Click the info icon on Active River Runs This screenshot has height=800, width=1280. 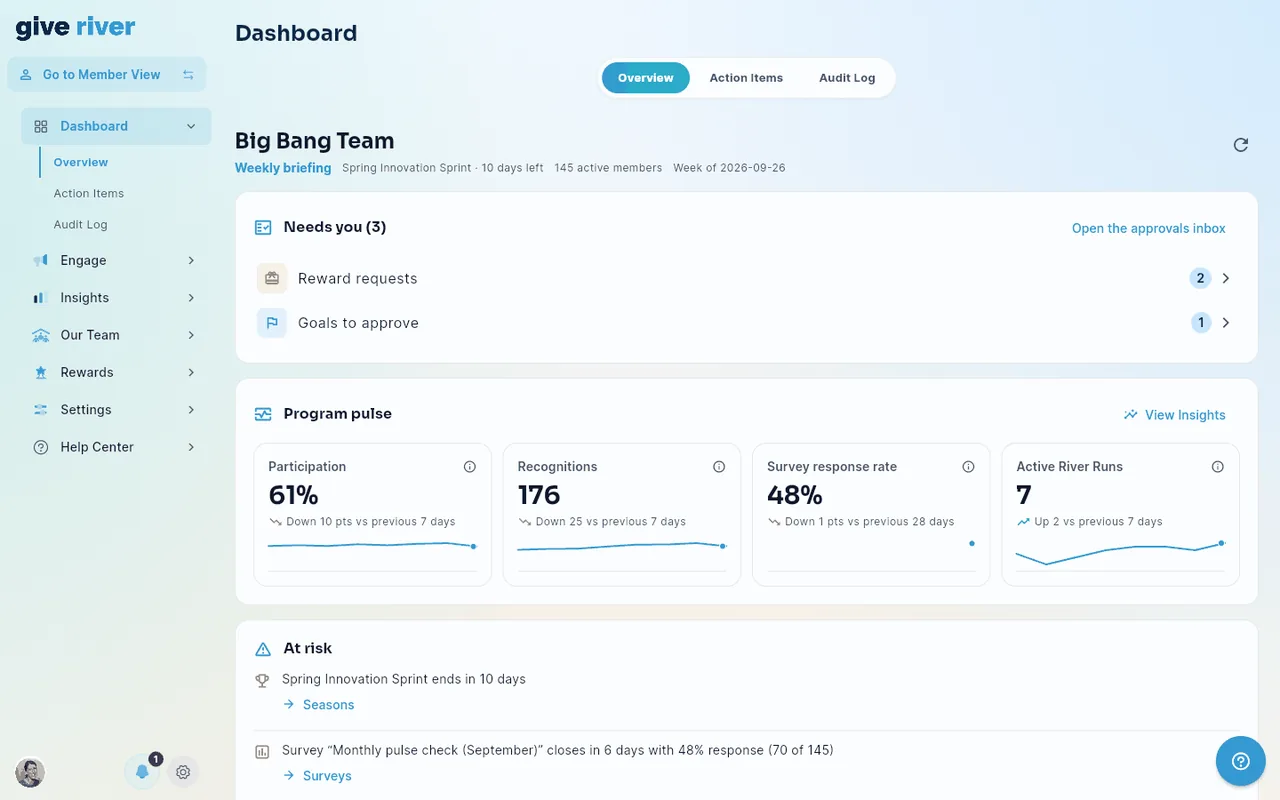1218,467
